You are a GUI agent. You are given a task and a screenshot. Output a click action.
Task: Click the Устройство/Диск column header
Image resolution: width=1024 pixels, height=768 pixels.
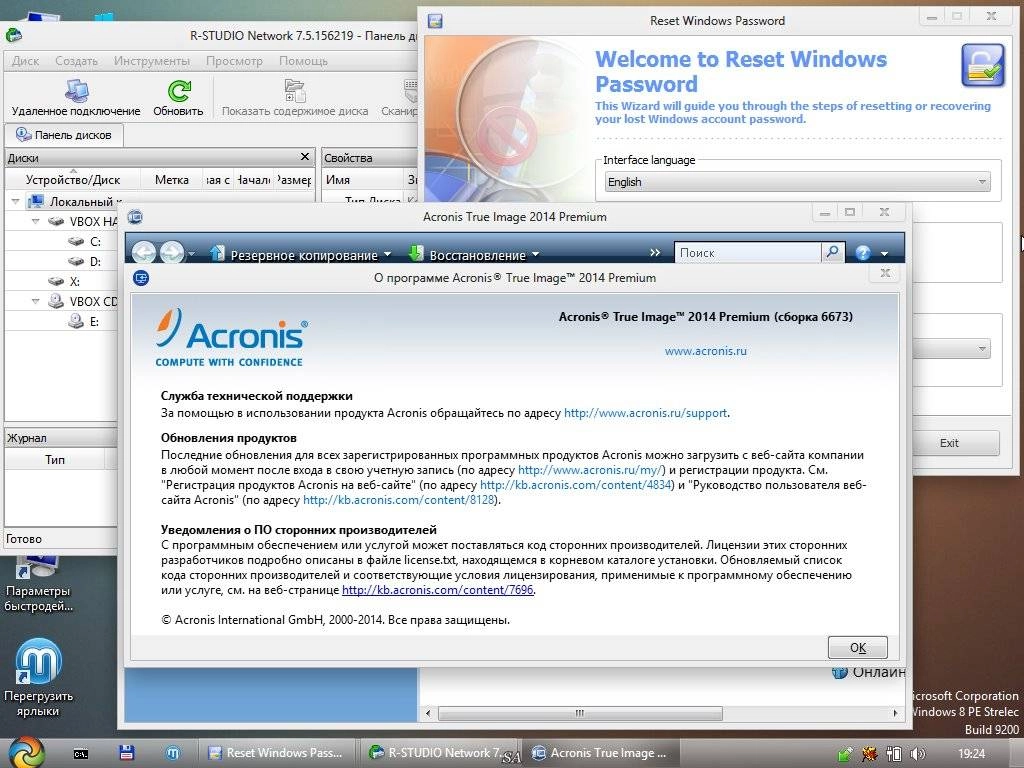pos(72,180)
